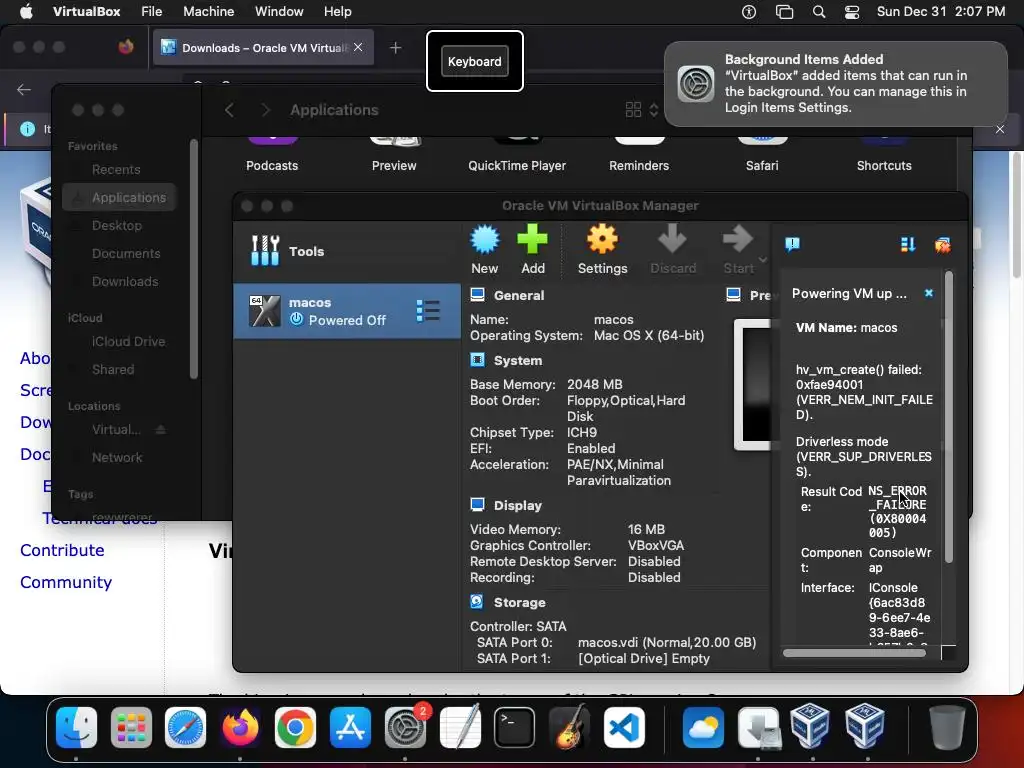This screenshot has width=1024, height=768.
Task: Select Downloads in Finder sidebar
Action: click(125, 281)
